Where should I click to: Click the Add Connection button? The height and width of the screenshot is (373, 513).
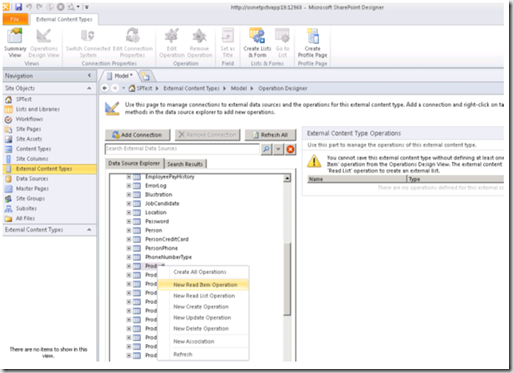137,135
